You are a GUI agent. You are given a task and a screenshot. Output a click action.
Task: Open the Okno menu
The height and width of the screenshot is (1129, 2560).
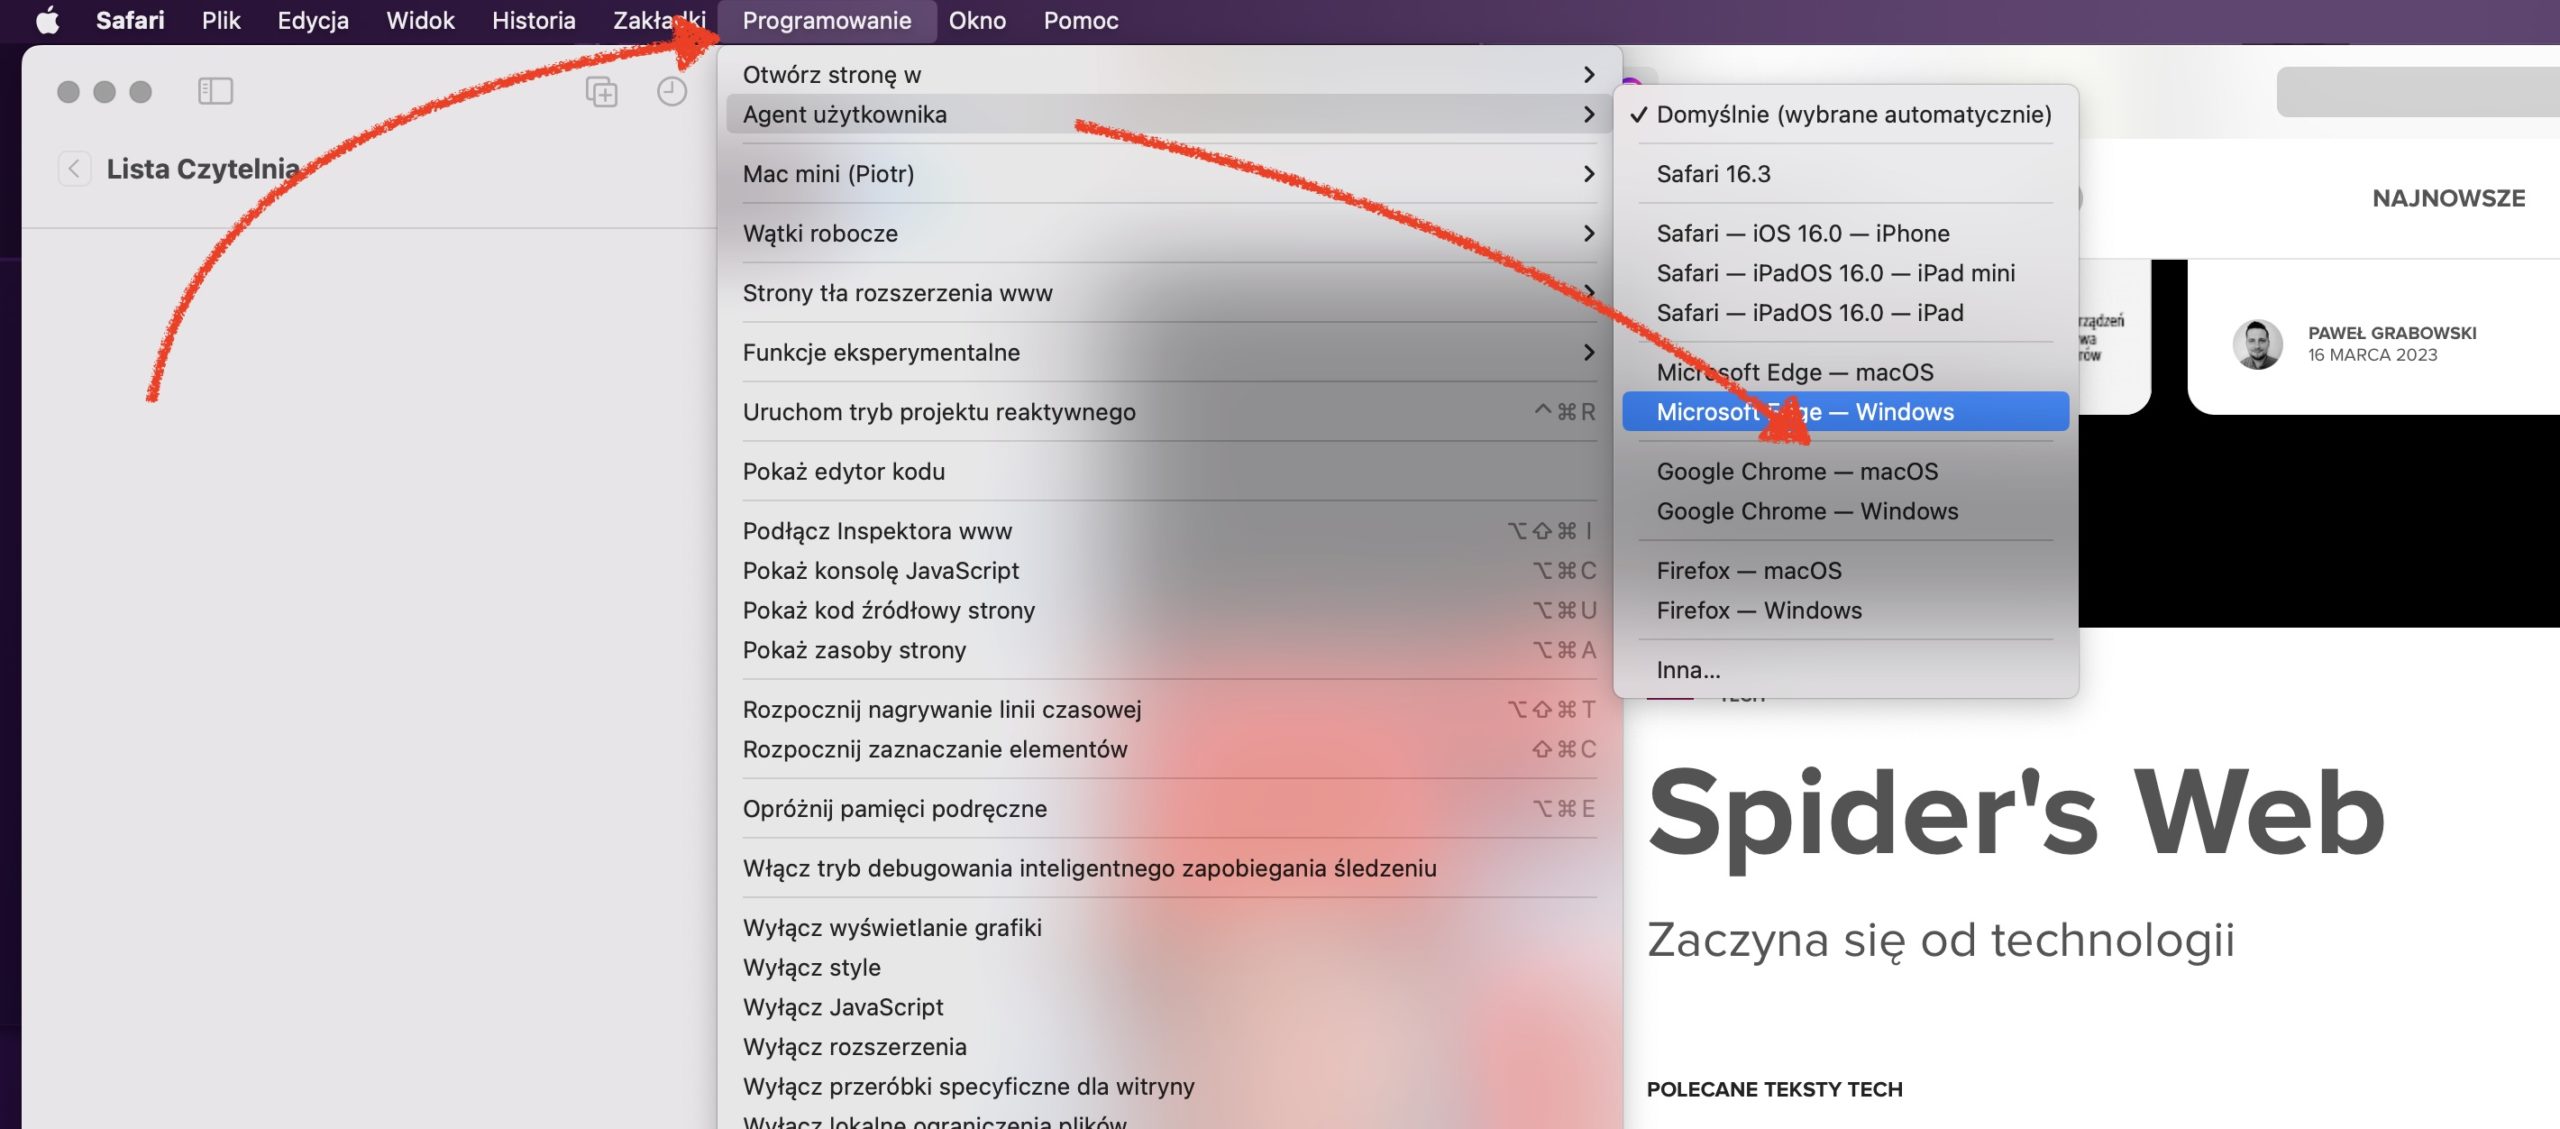[977, 20]
